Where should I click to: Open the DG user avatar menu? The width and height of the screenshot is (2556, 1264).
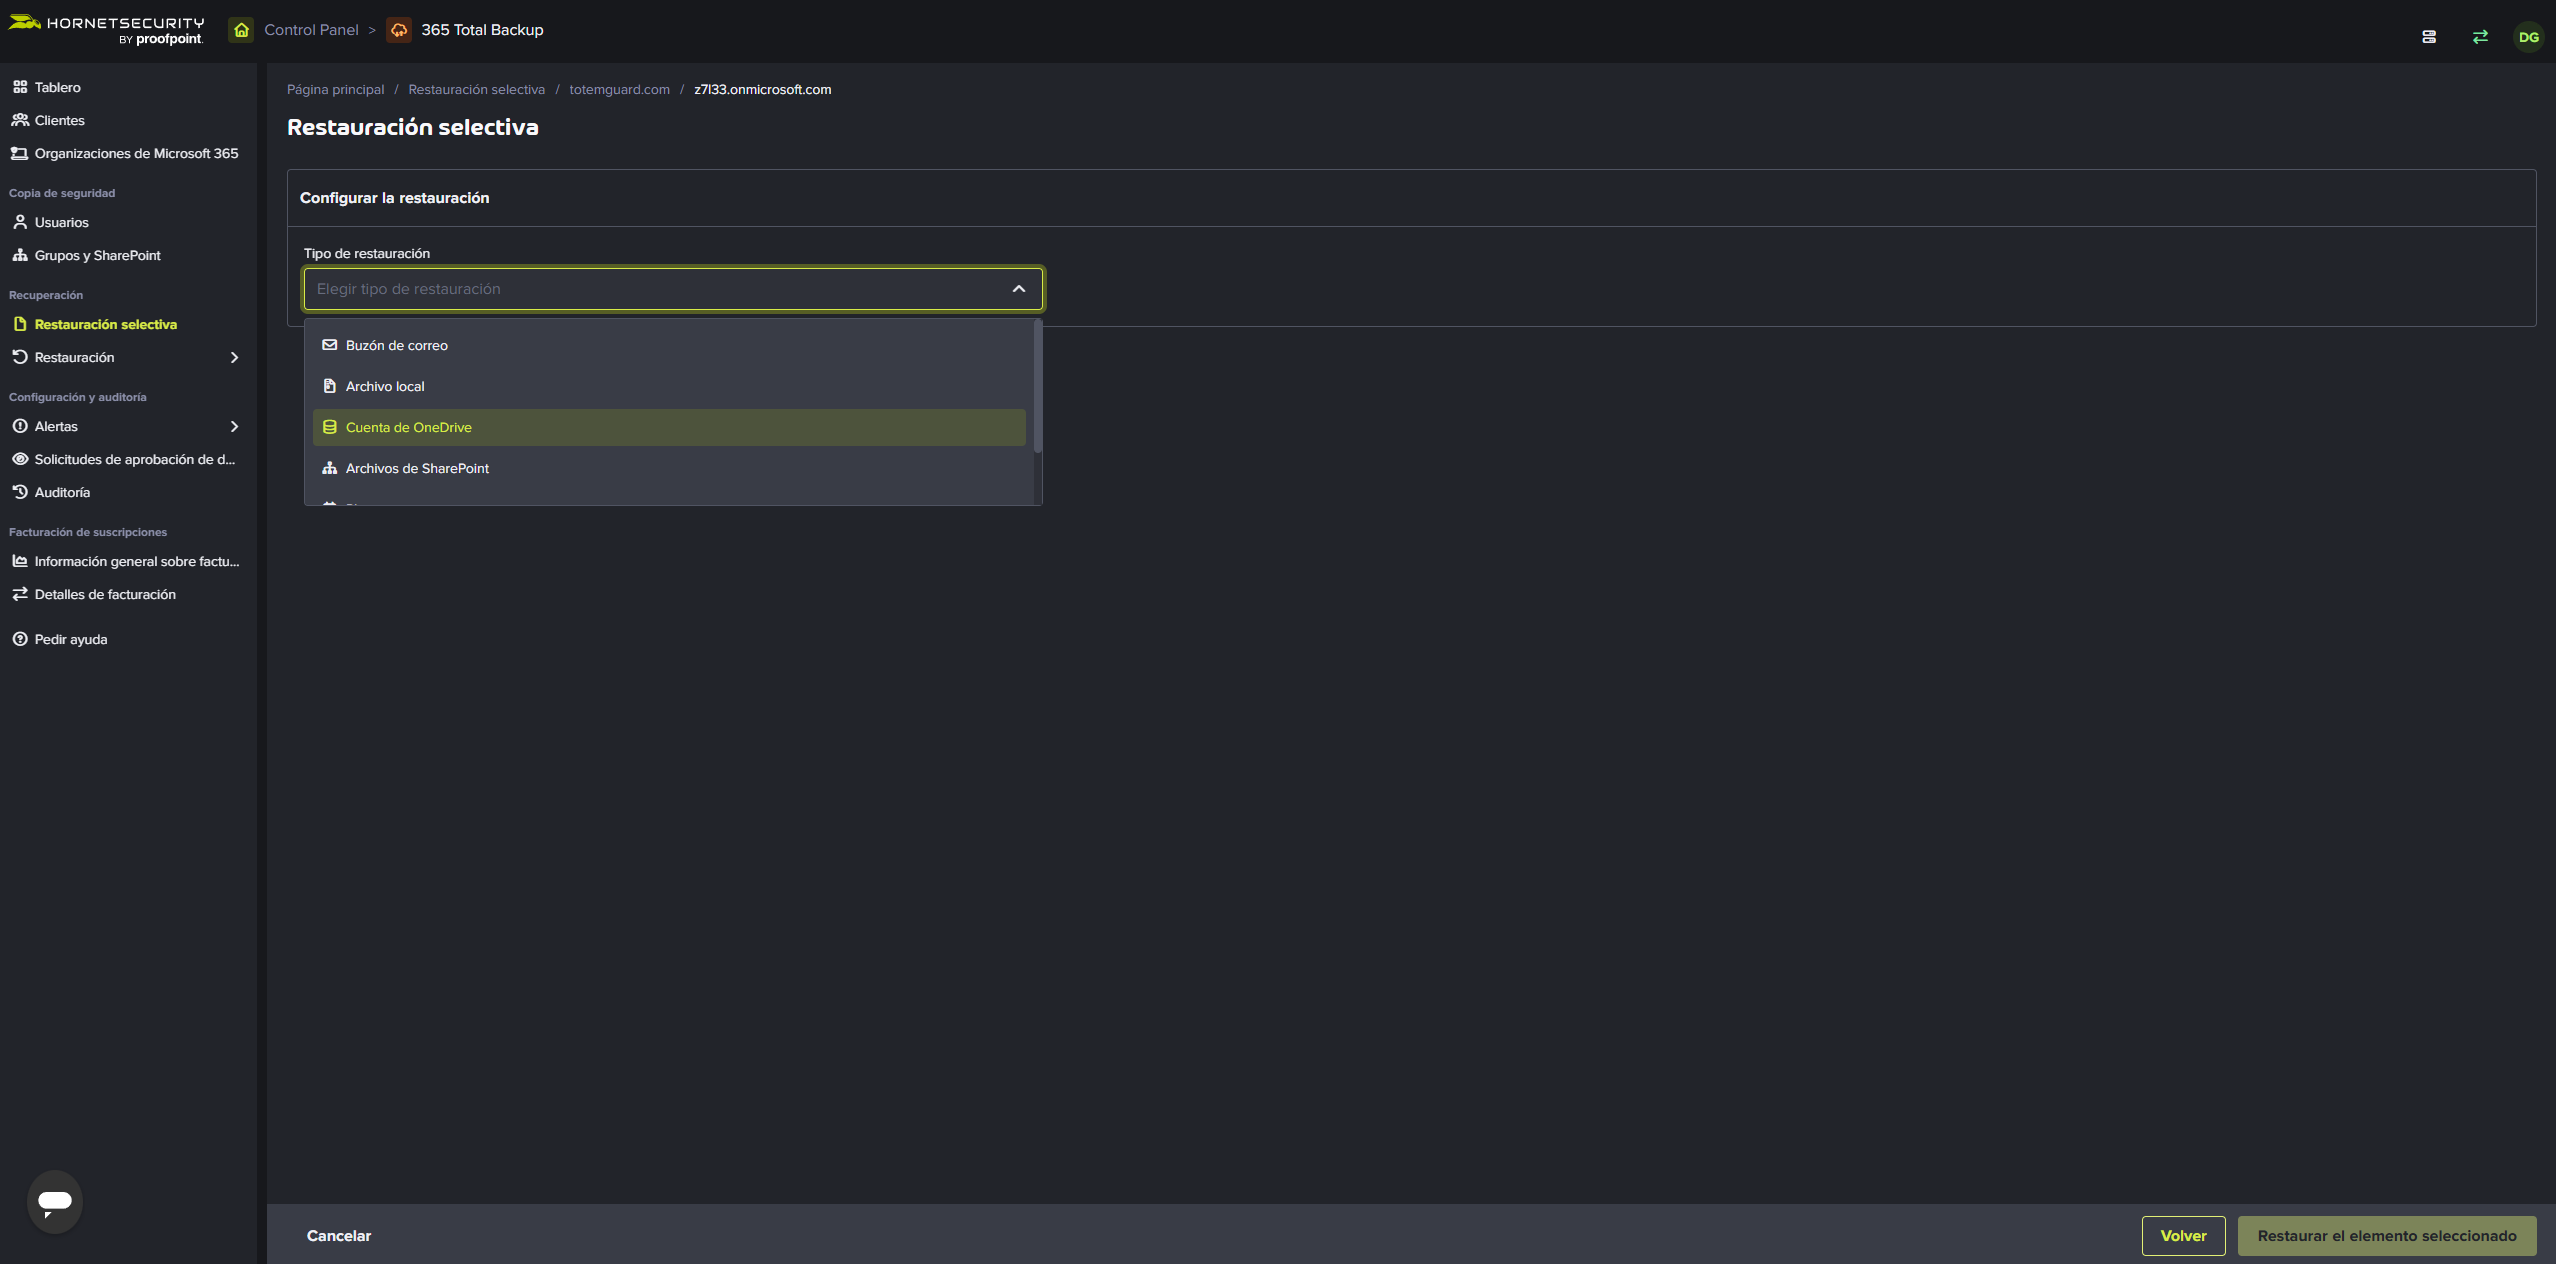(2528, 37)
